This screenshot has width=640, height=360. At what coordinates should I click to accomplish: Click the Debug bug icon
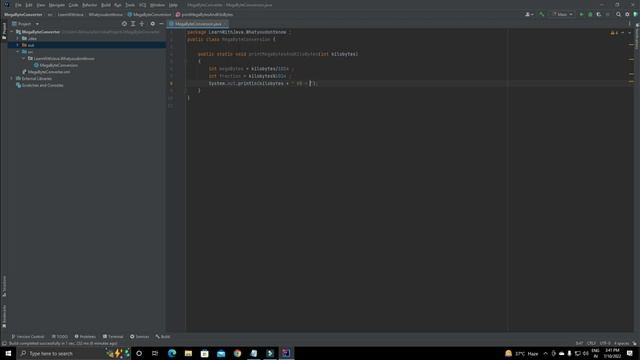click(590, 14)
